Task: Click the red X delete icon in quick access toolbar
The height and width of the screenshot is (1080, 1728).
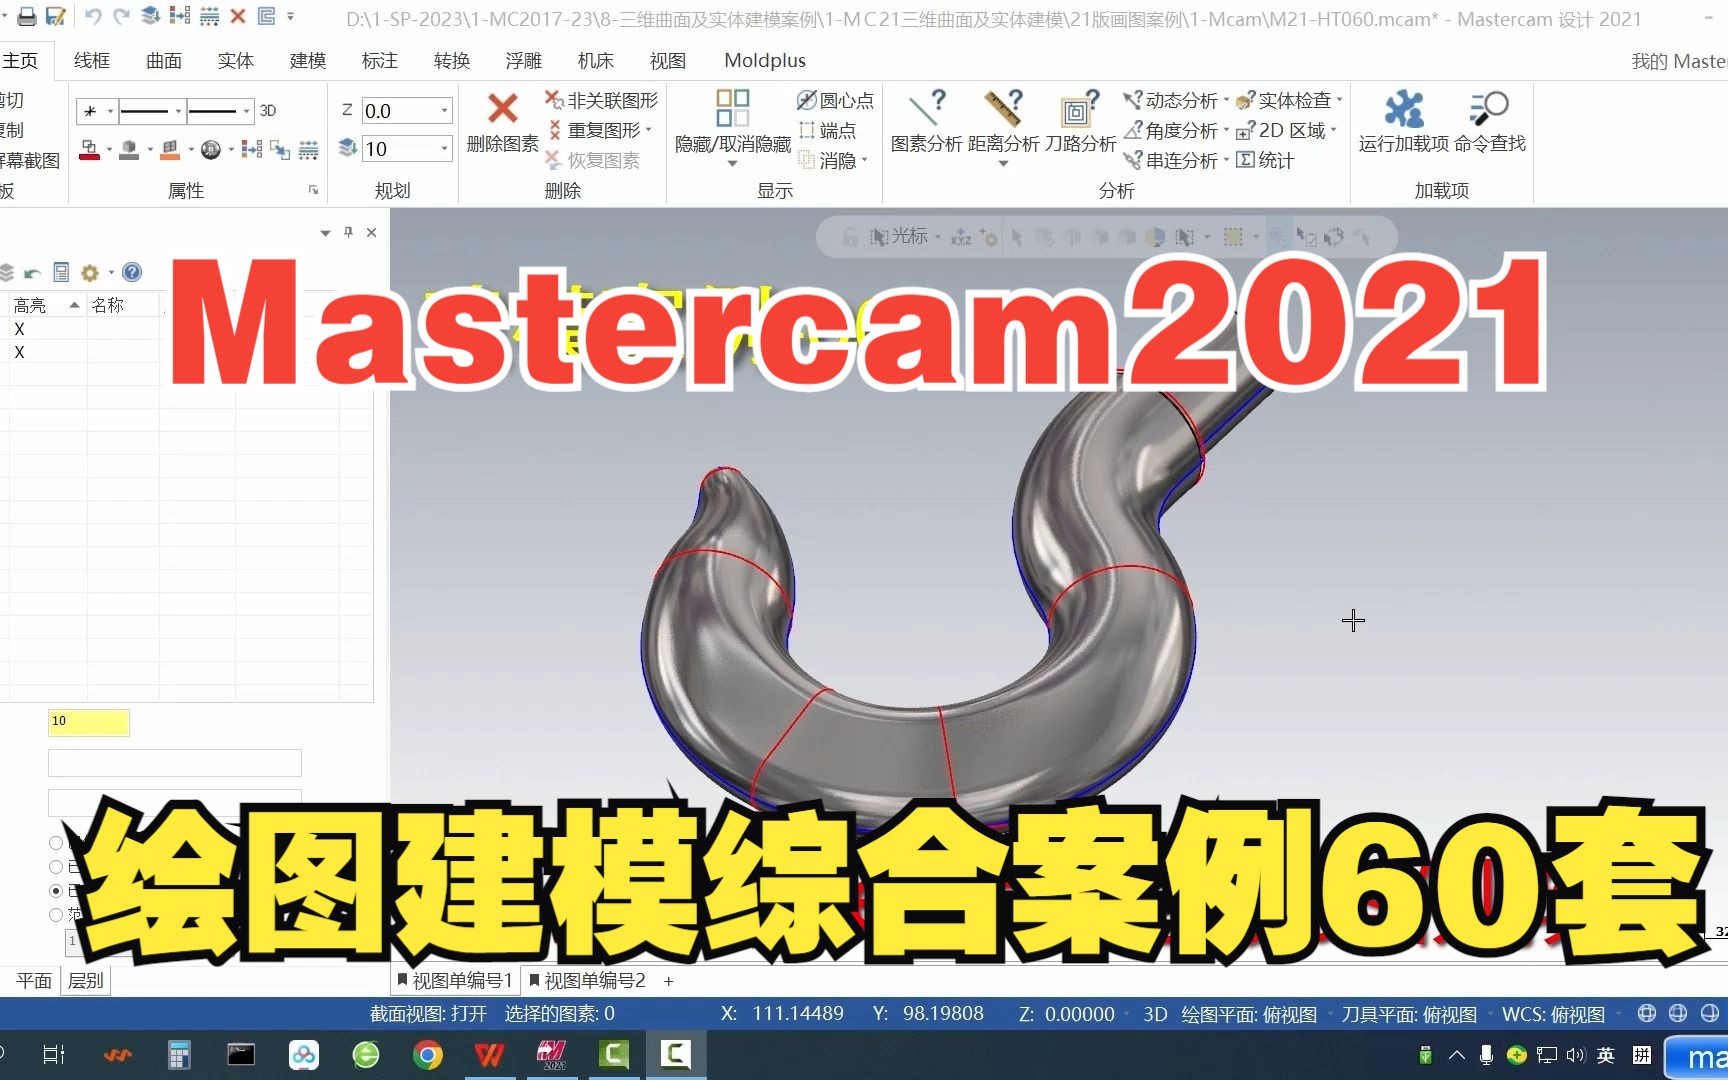Action: pyautogui.click(x=238, y=16)
